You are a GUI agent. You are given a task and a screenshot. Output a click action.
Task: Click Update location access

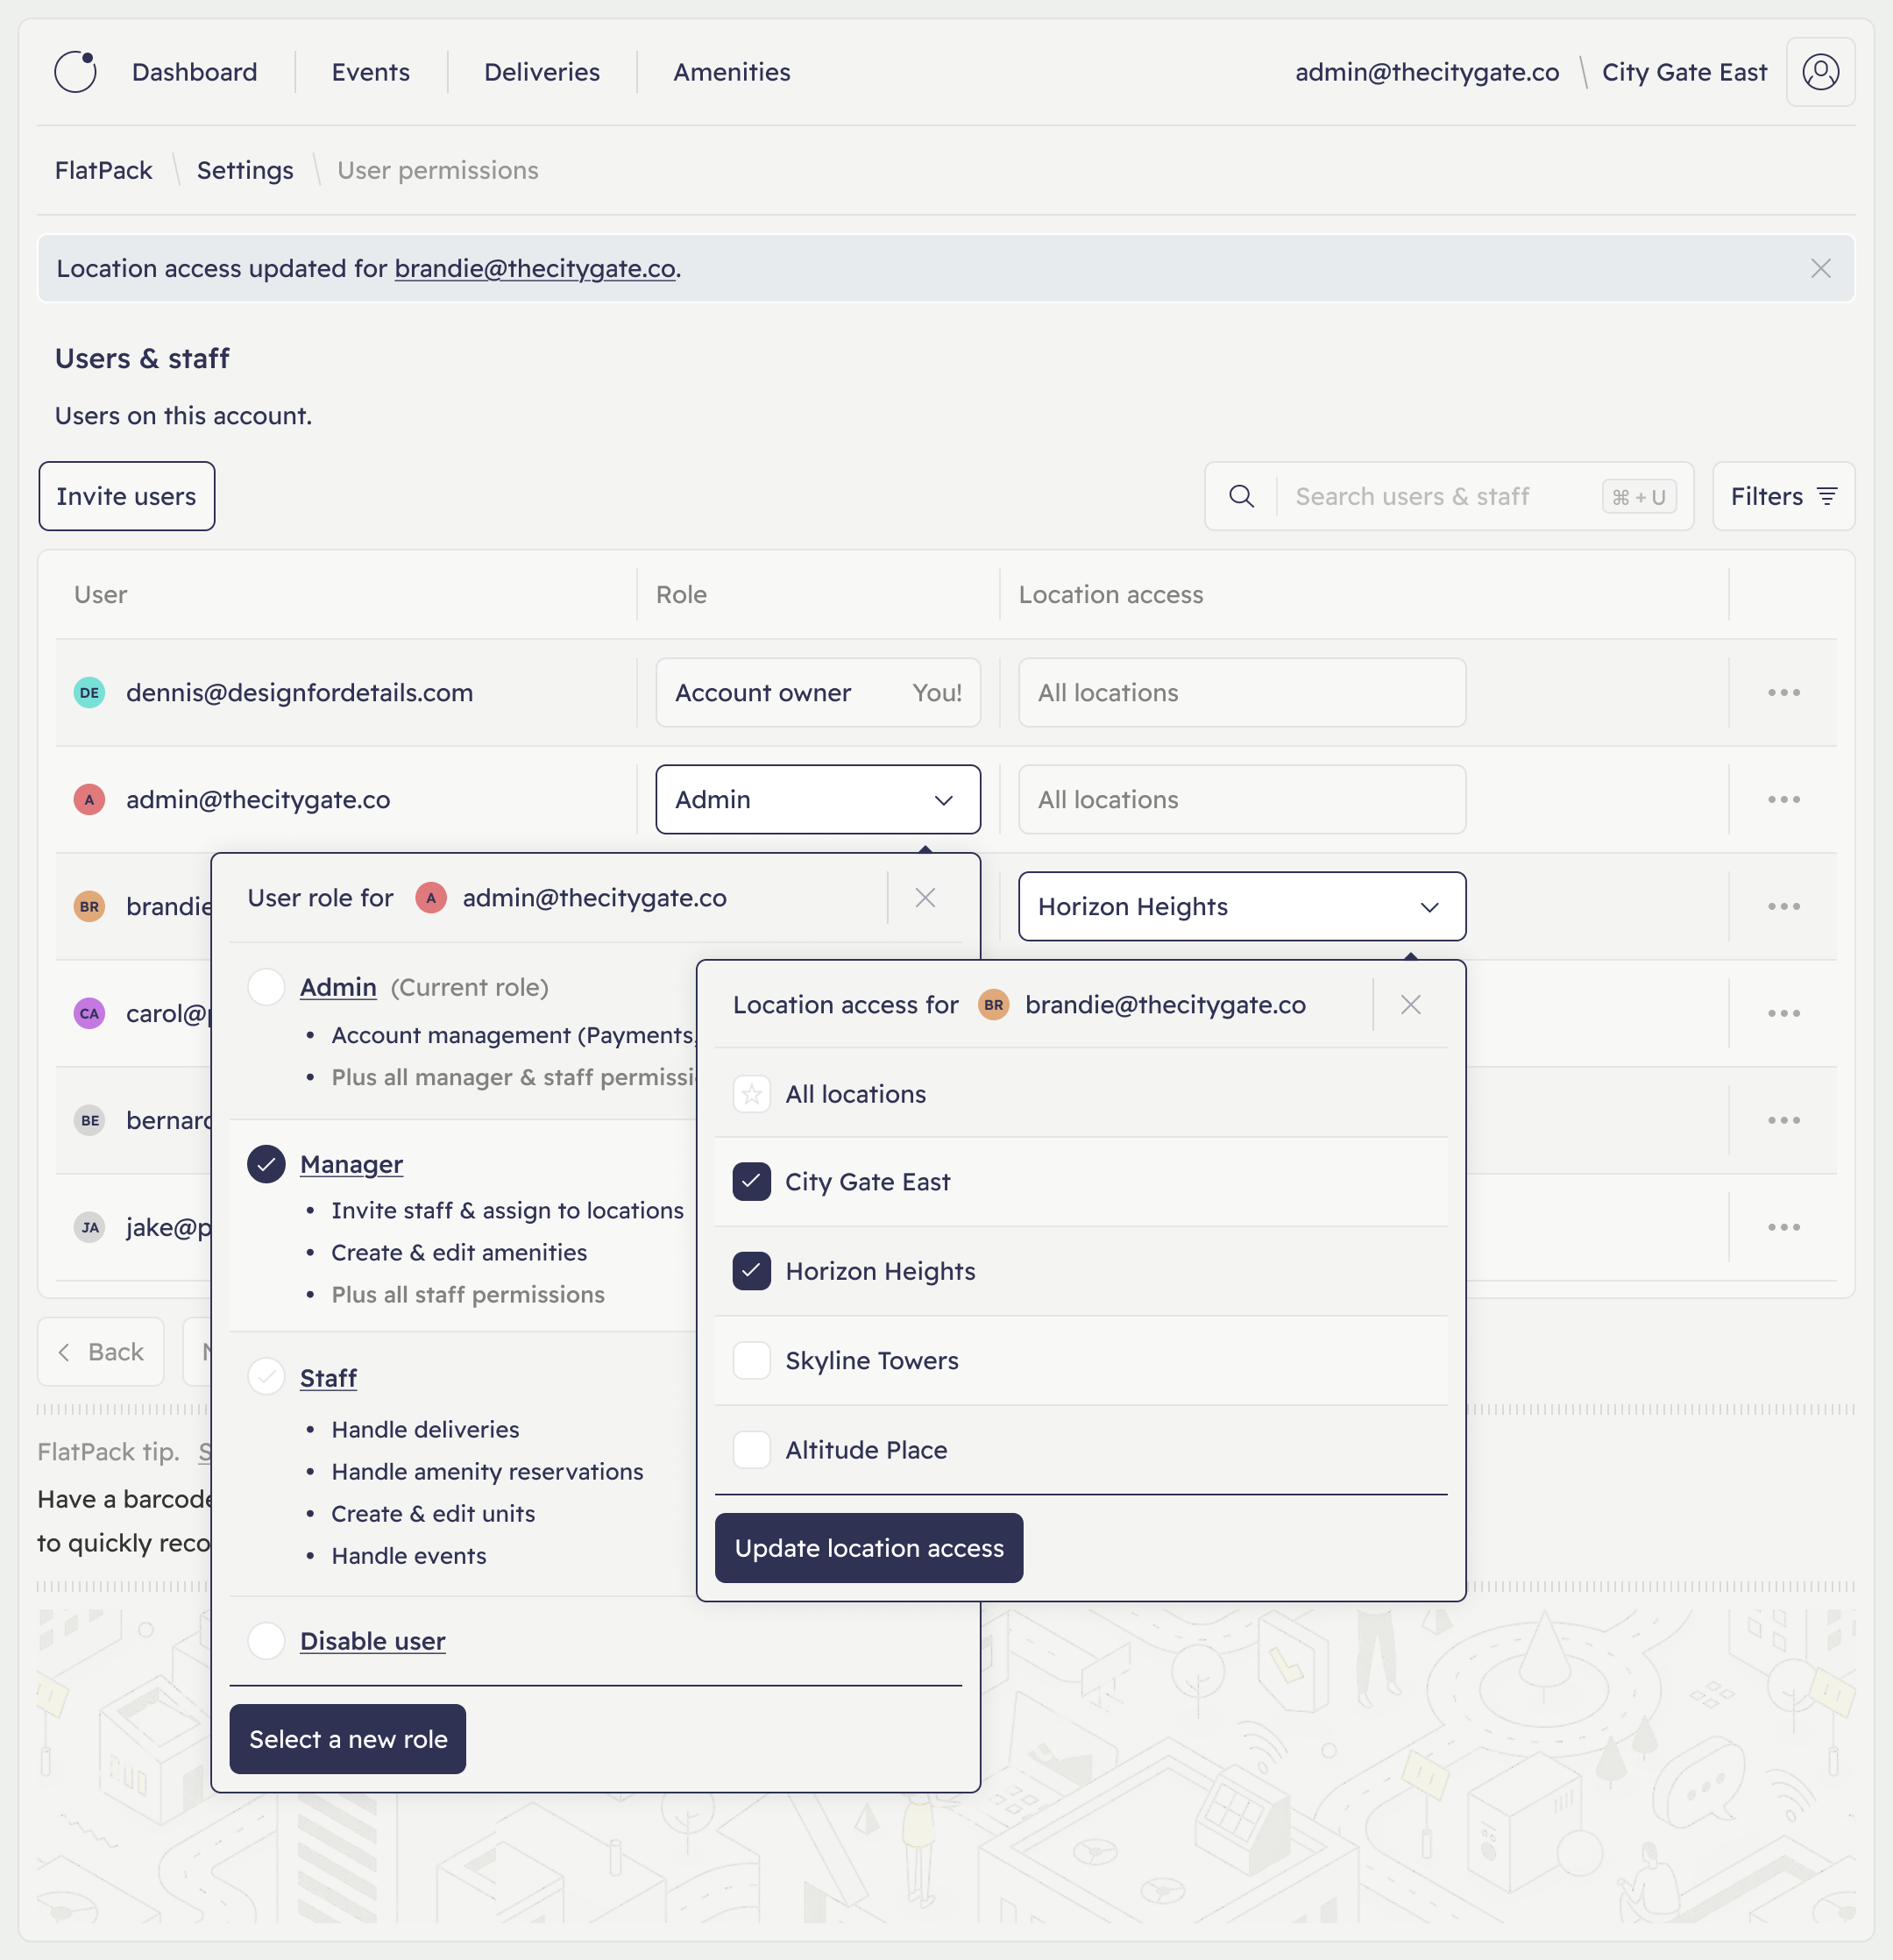(868, 1547)
